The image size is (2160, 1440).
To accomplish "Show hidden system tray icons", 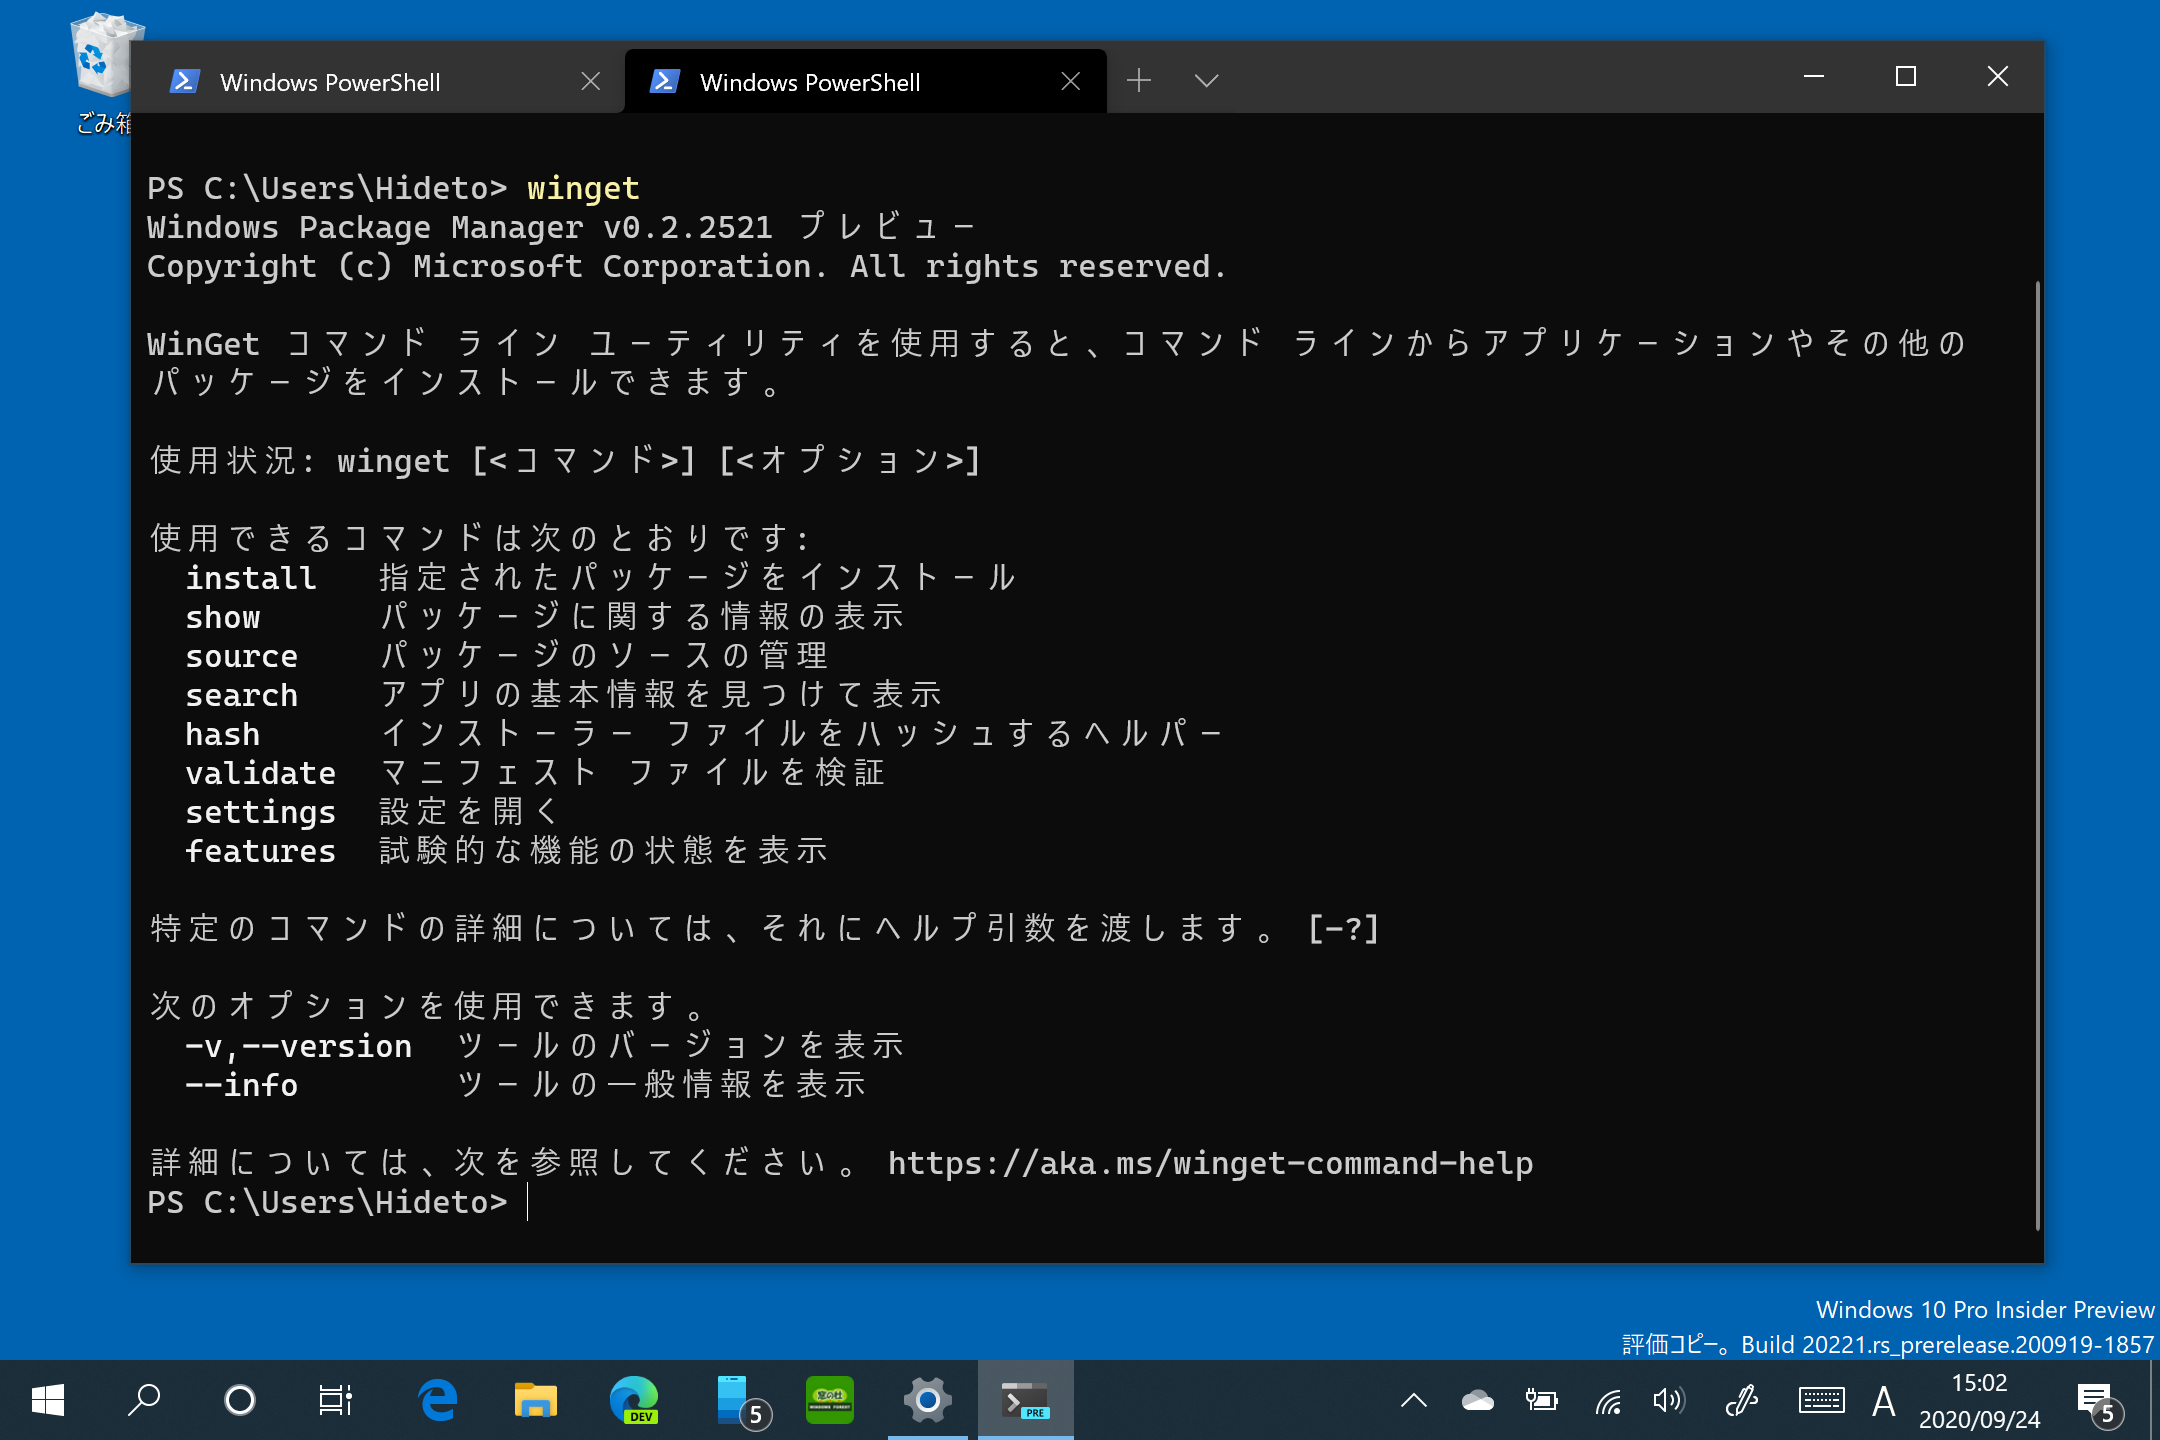I will click(x=1414, y=1400).
